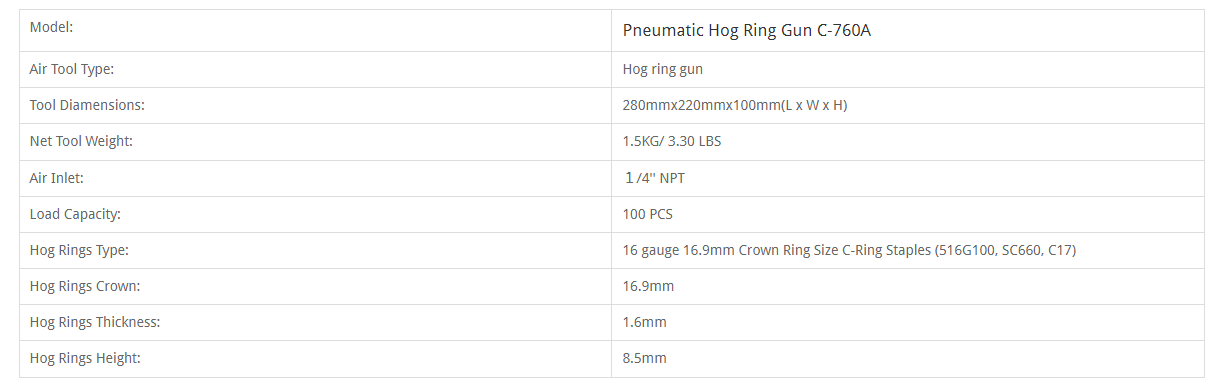The width and height of the screenshot is (1216, 392).
Task: Click the Net Tool Weight label
Action: pyautogui.click(x=81, y=141)
